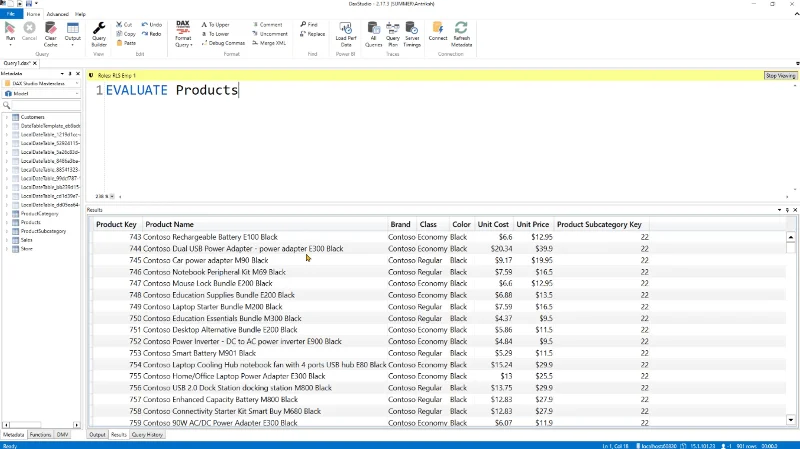The width and height of the screenshot is (800, 449).
Task: Stop viewing as role with Stop Viewing
Action: point(780,76)
